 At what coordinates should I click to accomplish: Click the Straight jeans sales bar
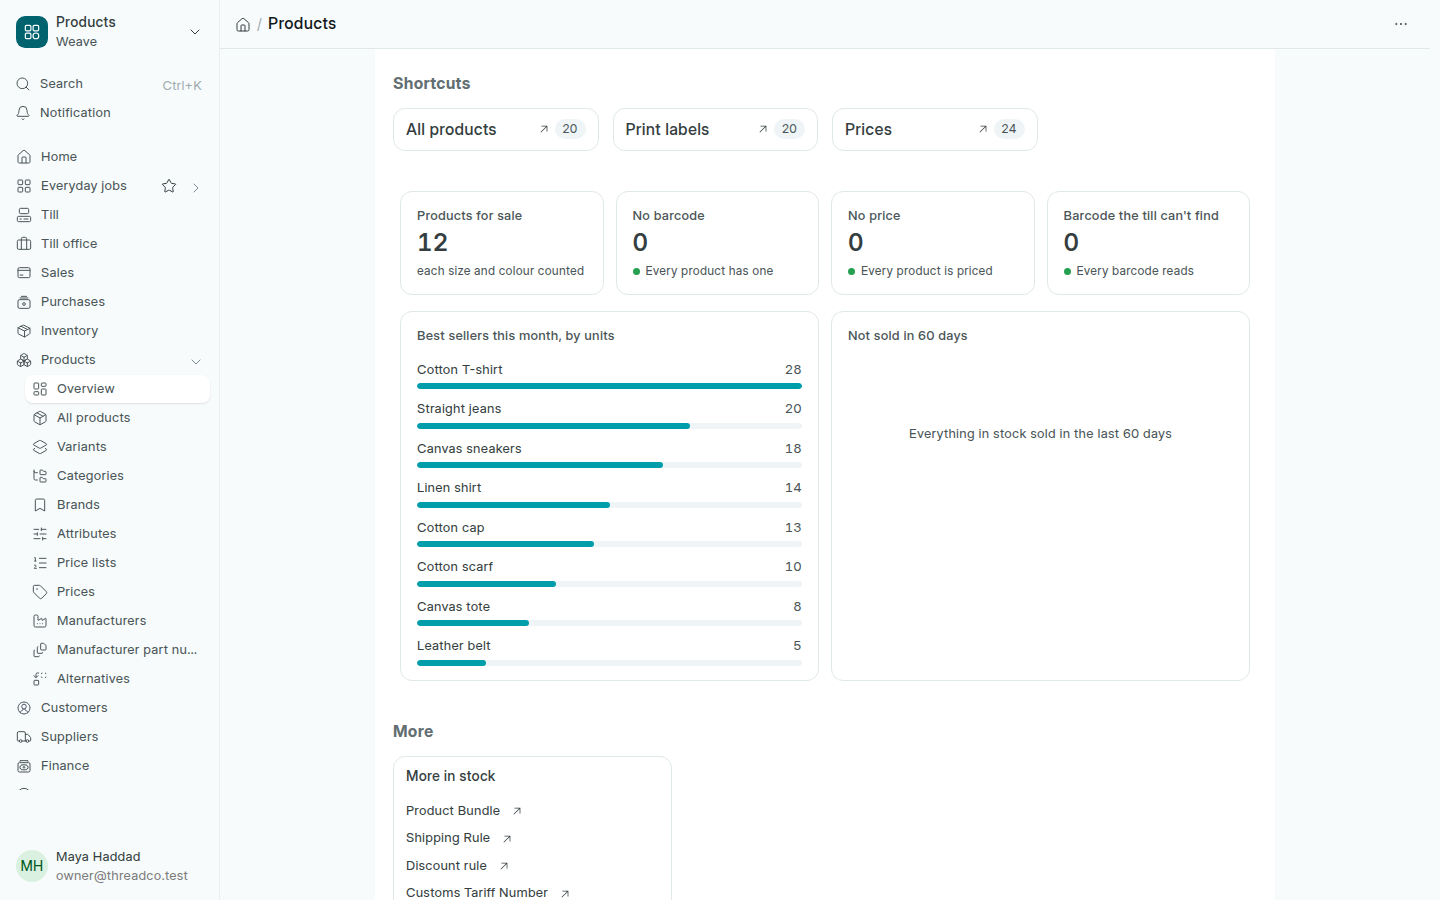pos(609,426)
